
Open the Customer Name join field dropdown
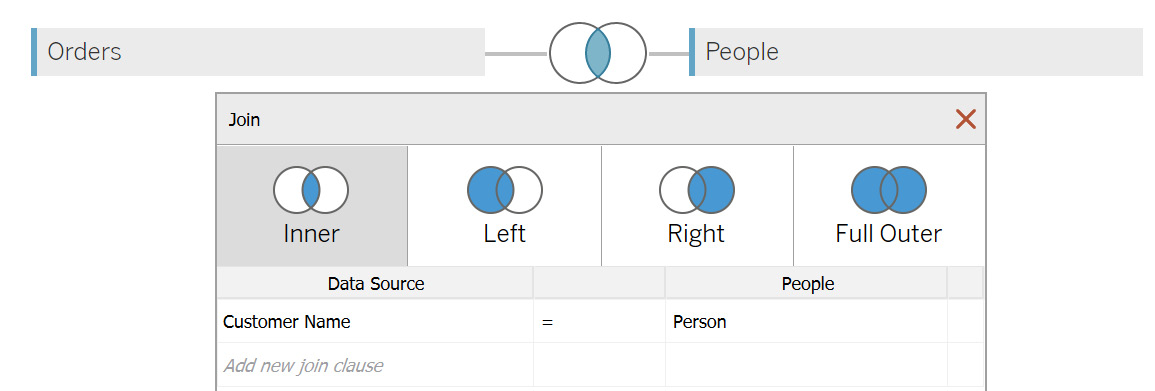pyautogui.click(x=375, y=322)
